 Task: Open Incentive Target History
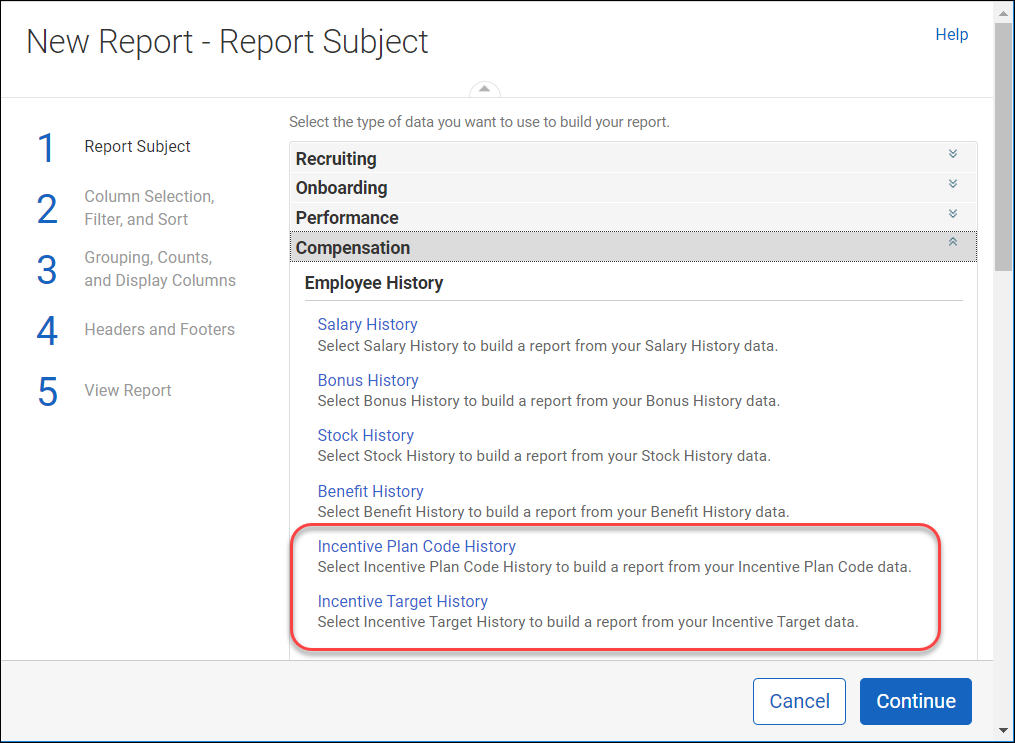coord(402,601)
